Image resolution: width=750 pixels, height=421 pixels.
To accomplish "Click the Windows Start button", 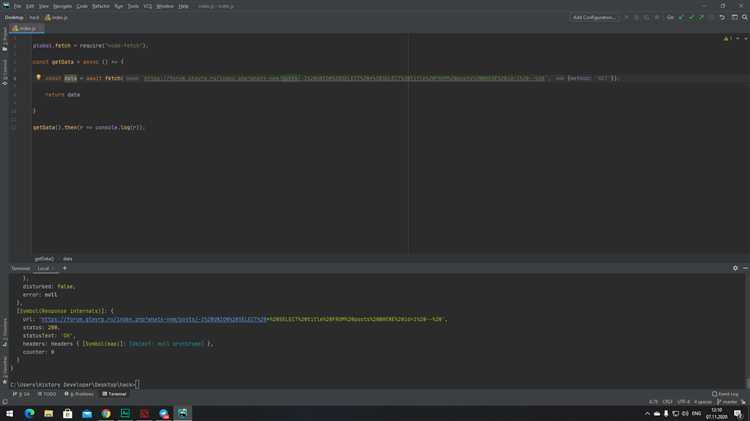I will click(x=9, y=413).
